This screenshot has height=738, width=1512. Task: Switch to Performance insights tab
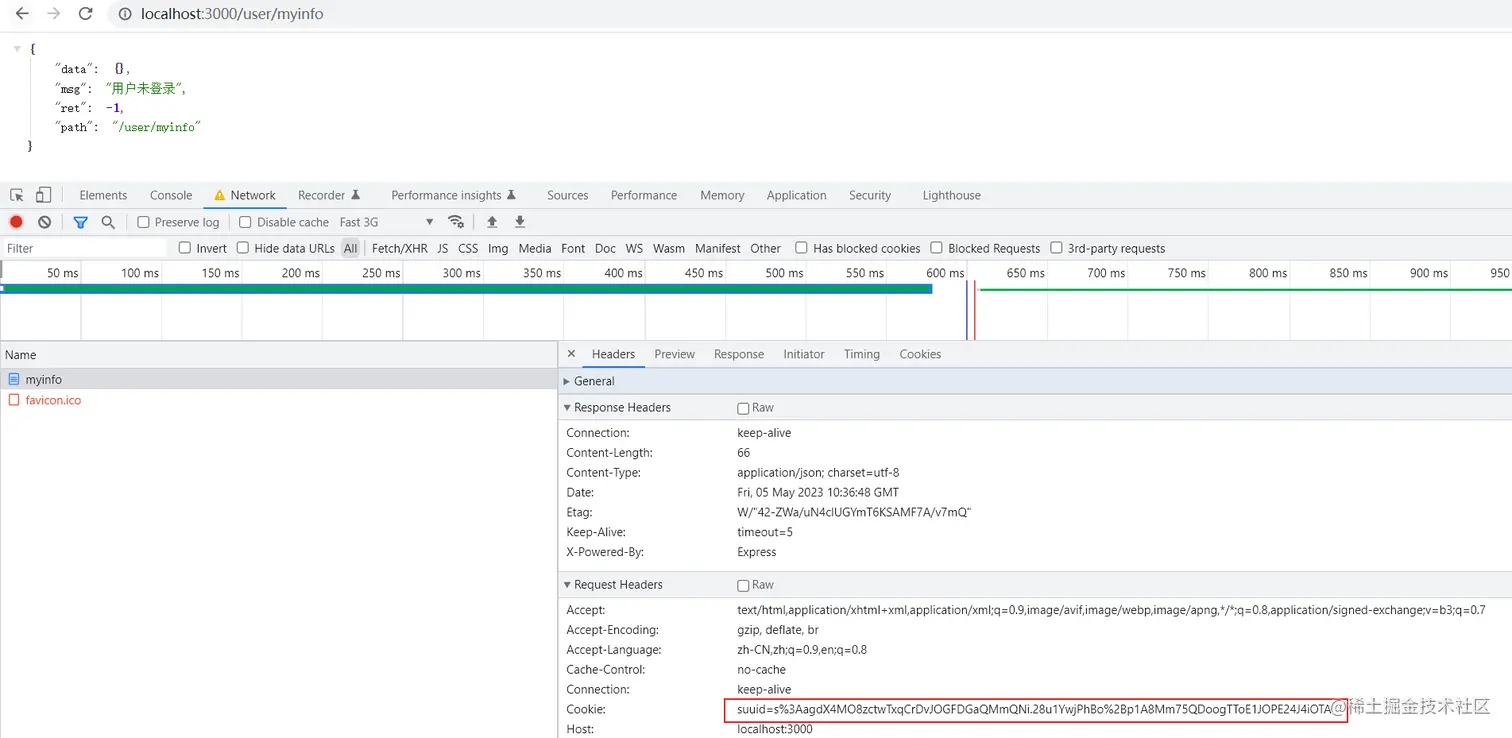coord(454,195)
